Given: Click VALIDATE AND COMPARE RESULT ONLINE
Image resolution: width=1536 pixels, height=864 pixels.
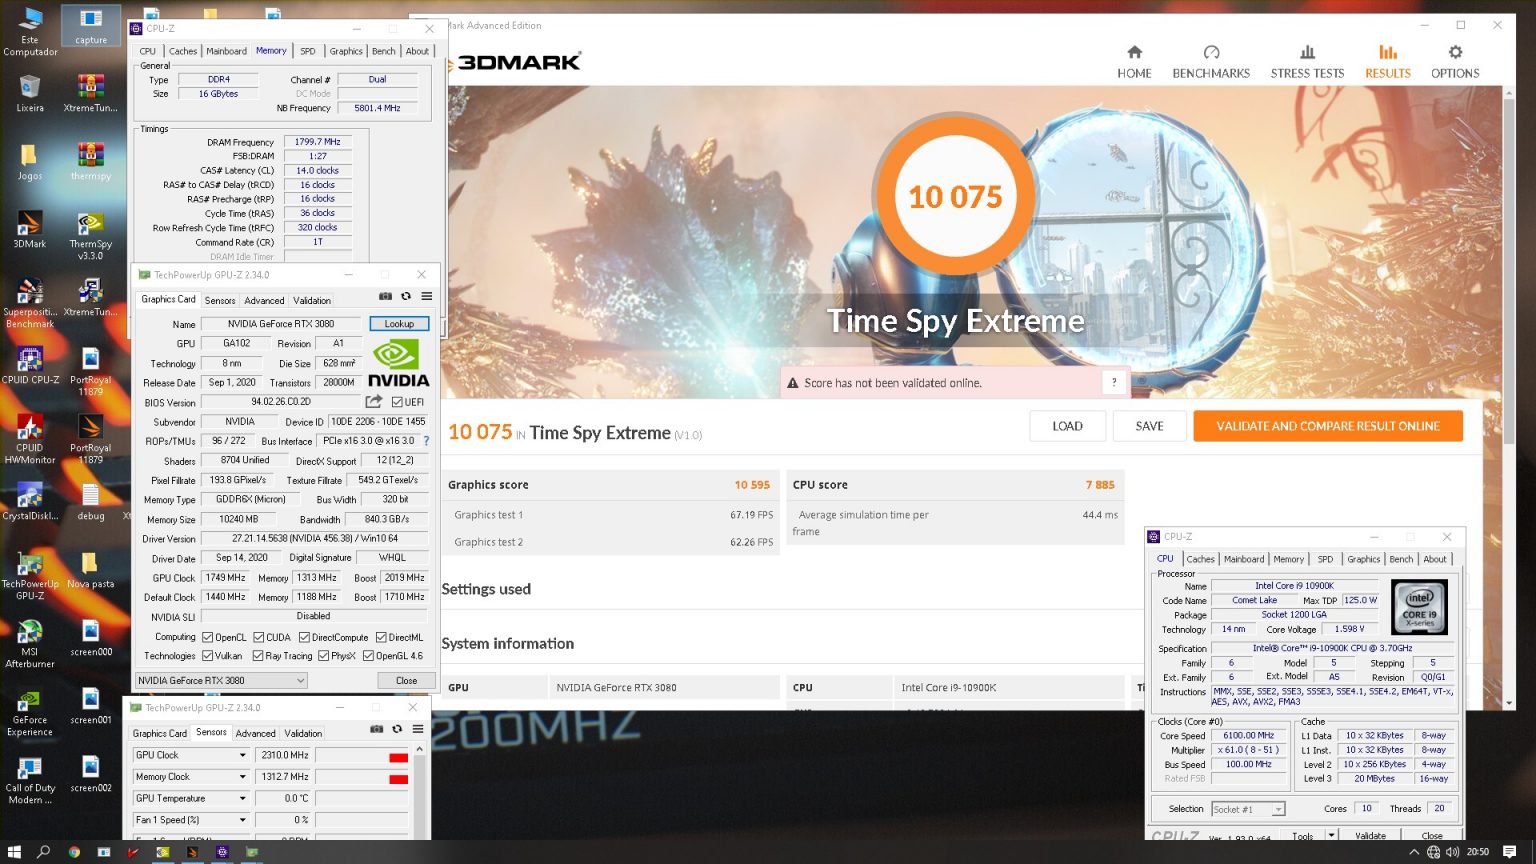Looking at the screenshot, I should tap(1327, 426).
